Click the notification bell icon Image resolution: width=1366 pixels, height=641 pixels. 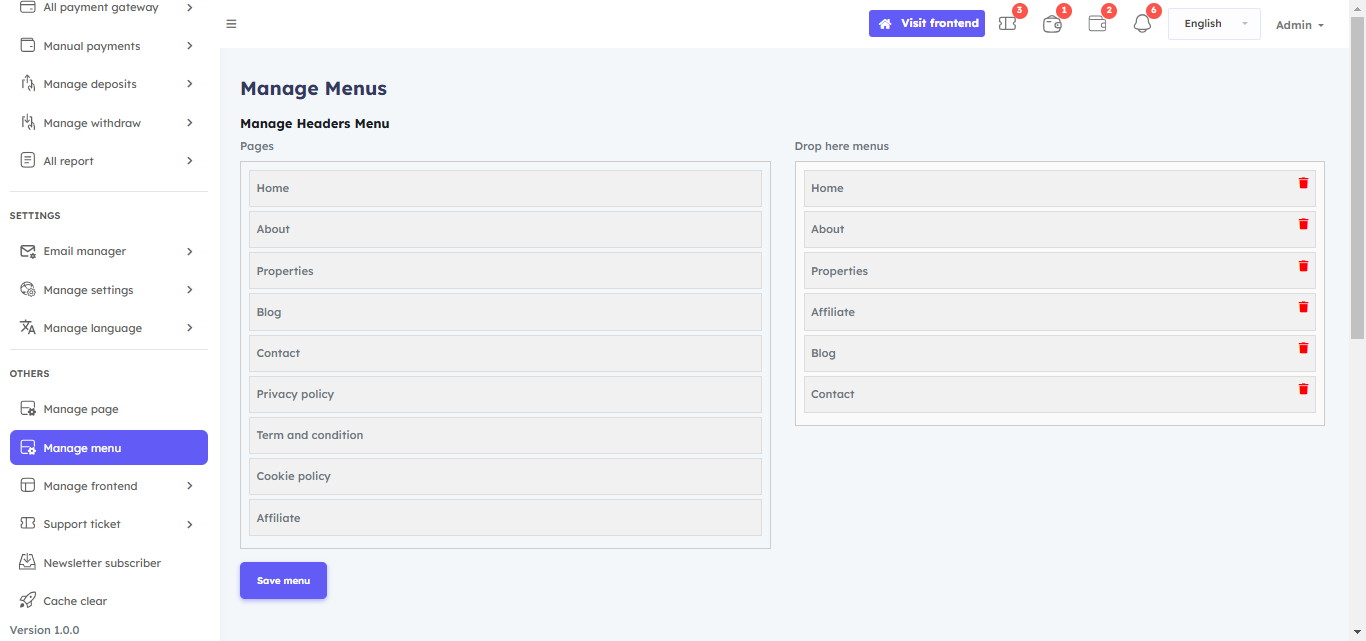[x=1142, y=24]
